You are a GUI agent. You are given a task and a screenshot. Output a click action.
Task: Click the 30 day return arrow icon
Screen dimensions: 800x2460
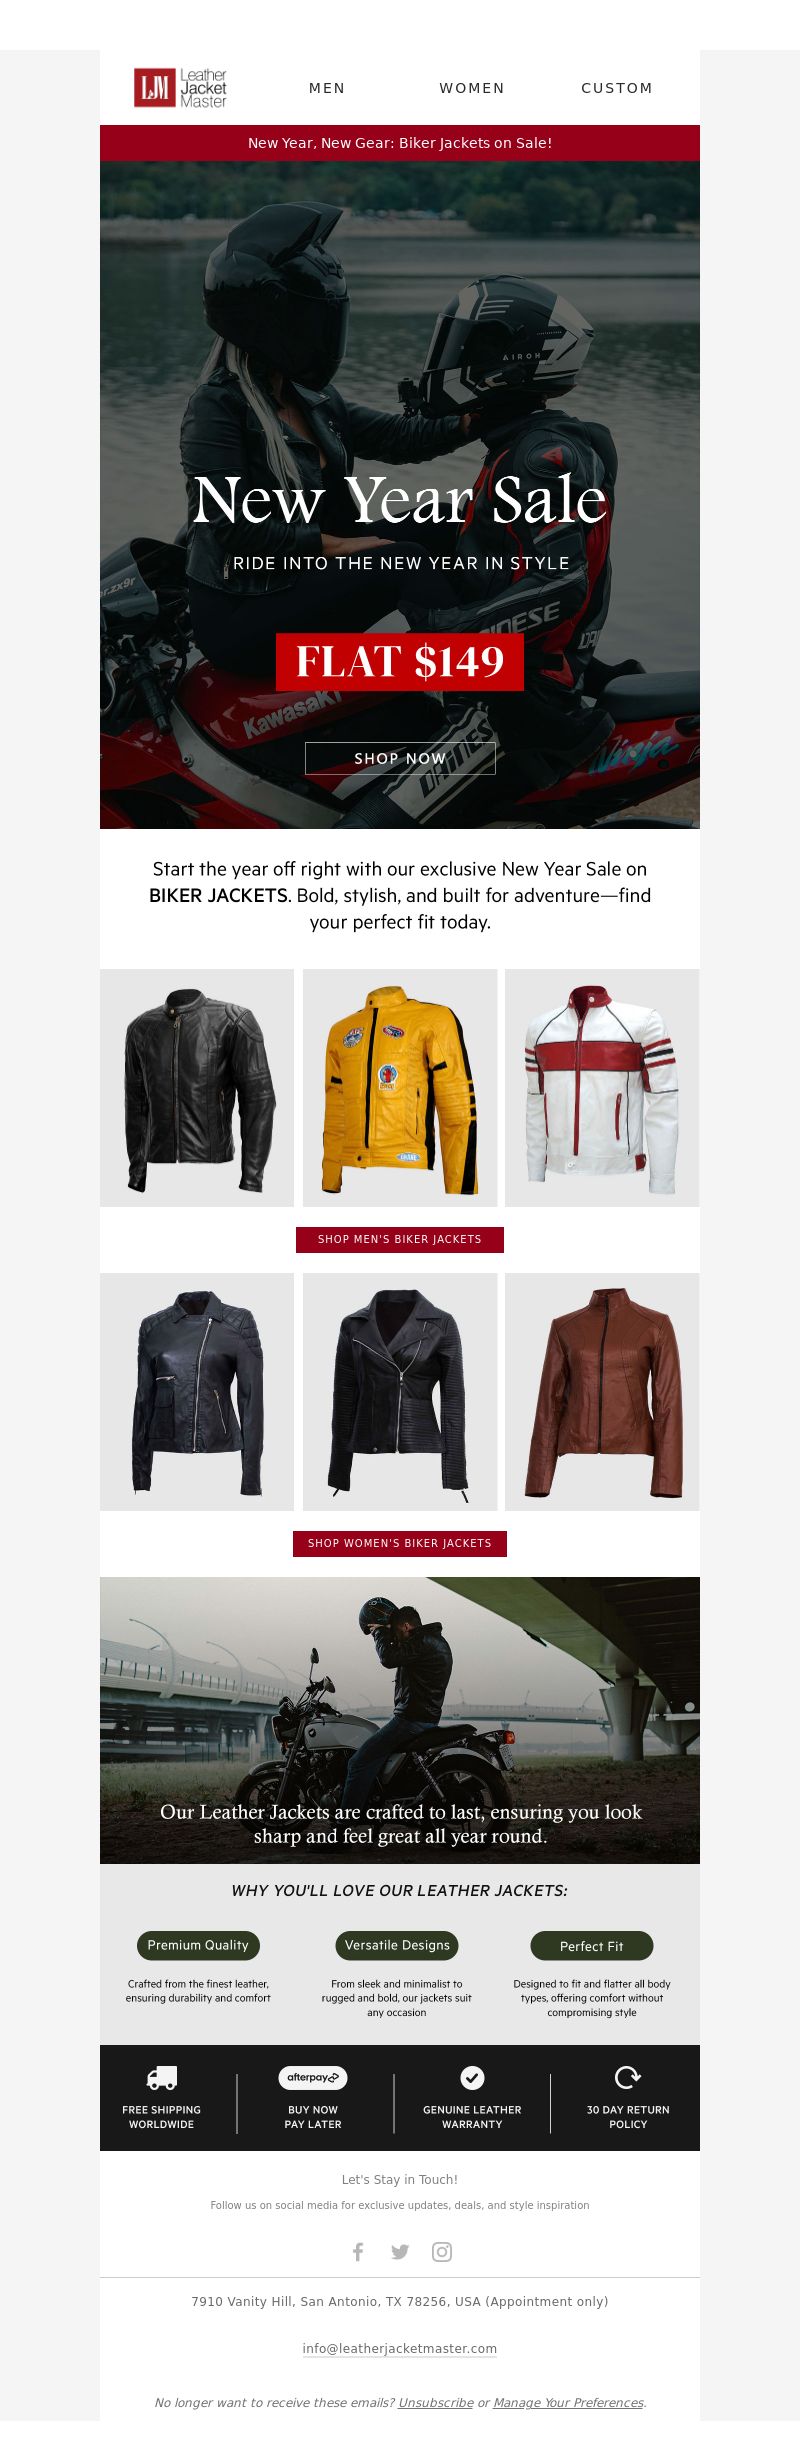point(628,2077)
